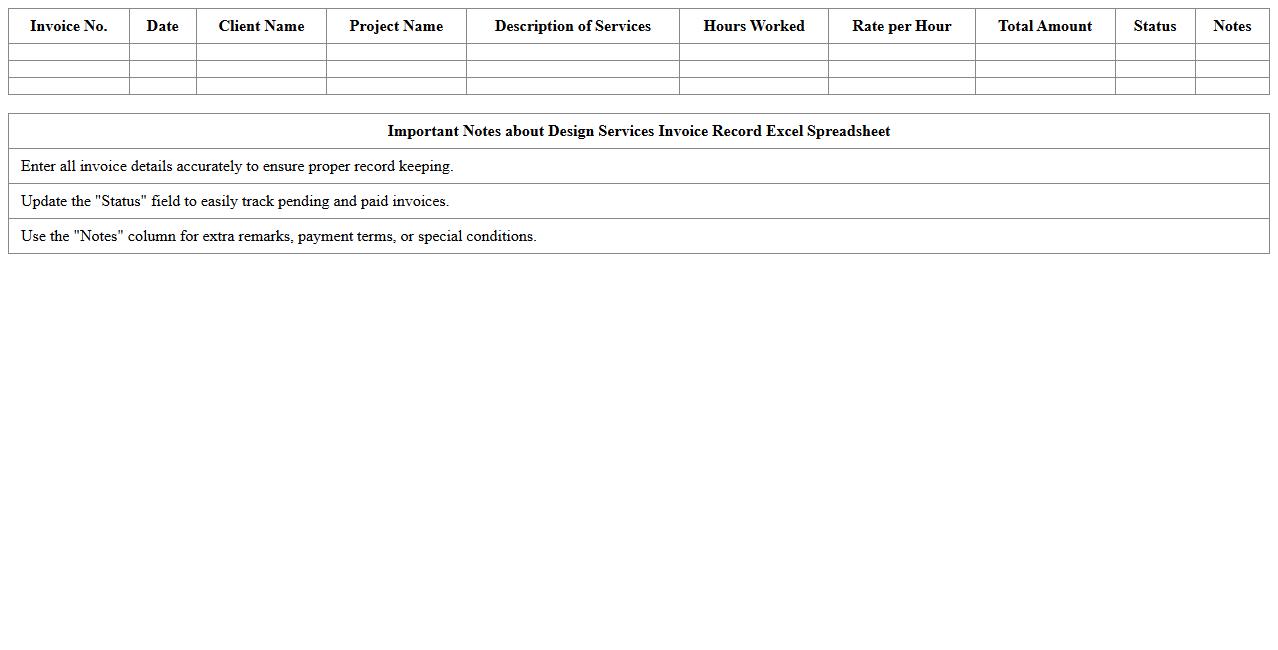The width and height of the screenshot is (1278, 650).
Task: Click the "Client Name" header cell
Action: click(x=261, y=26)
